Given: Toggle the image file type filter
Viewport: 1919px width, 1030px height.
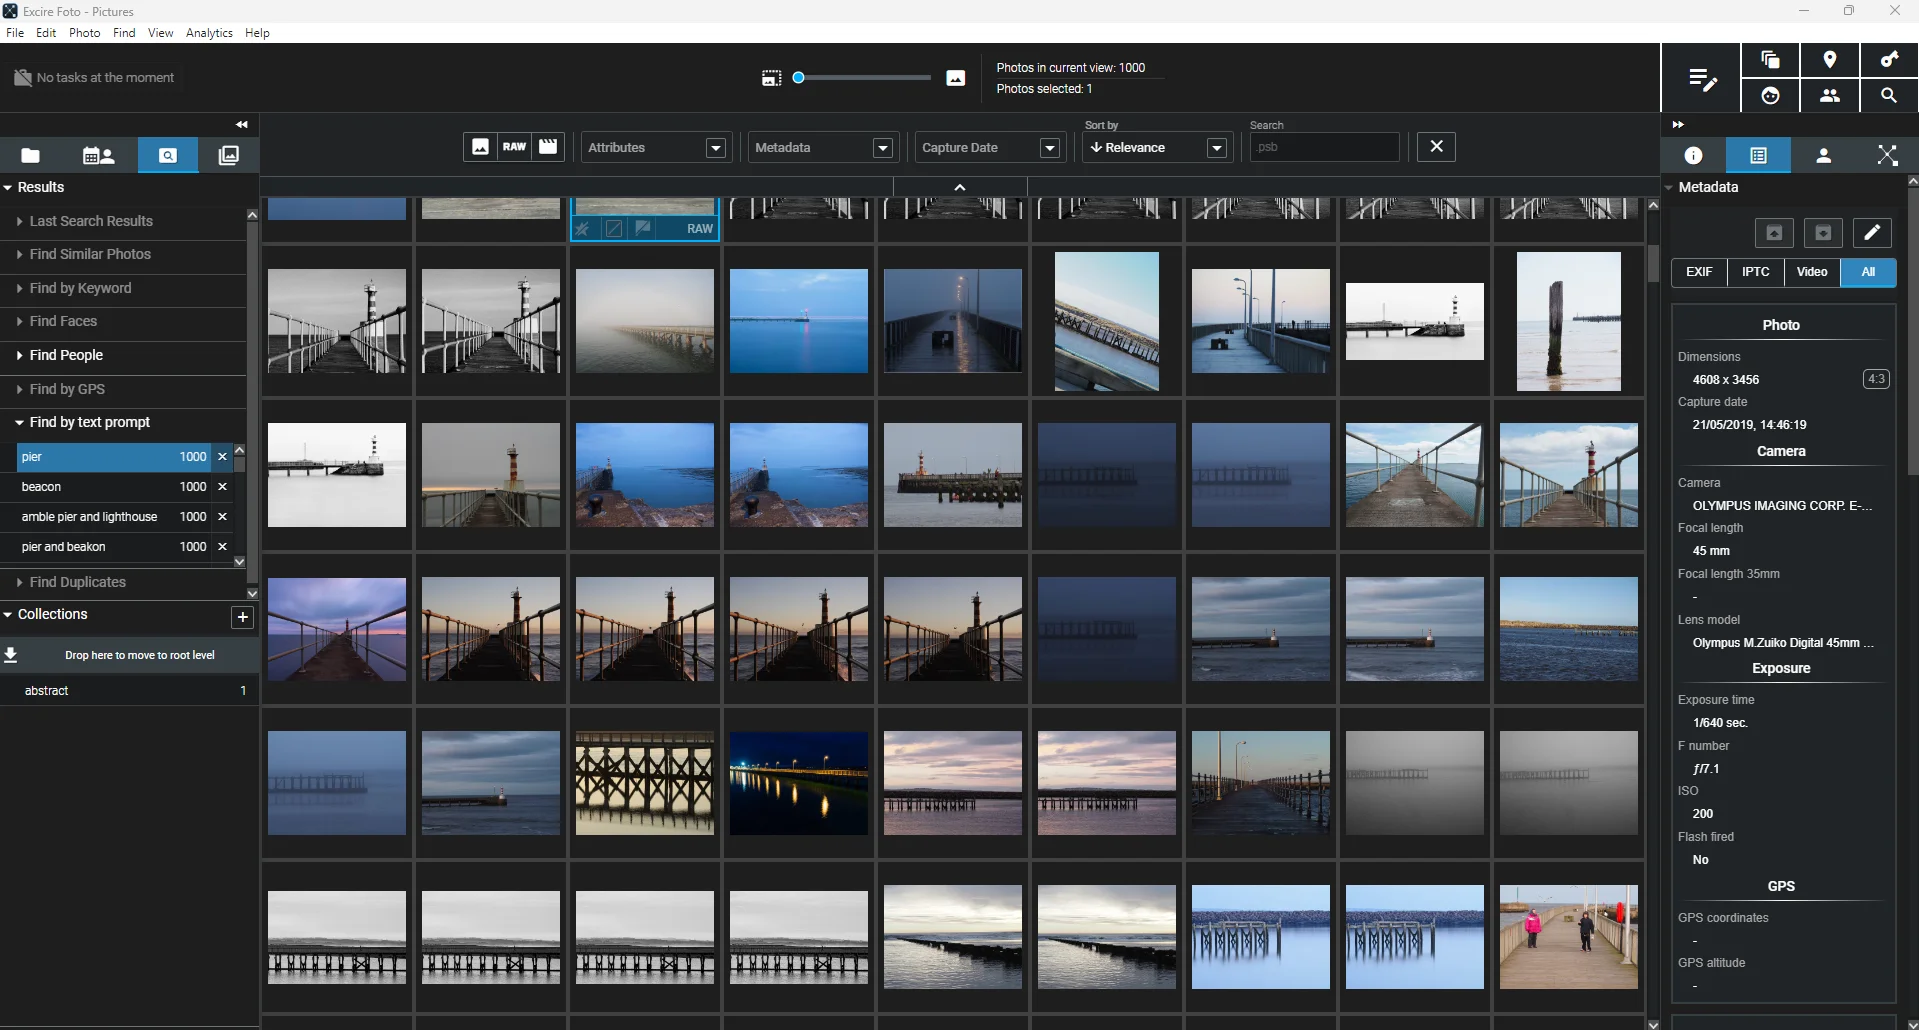Looking at the screenshot, I should click(x=480, y=147).
